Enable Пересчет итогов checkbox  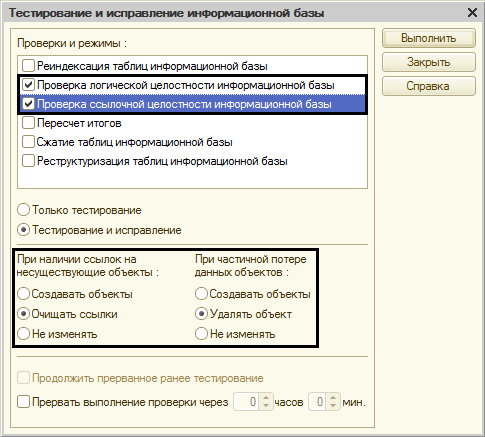click(x=28, y=123)
